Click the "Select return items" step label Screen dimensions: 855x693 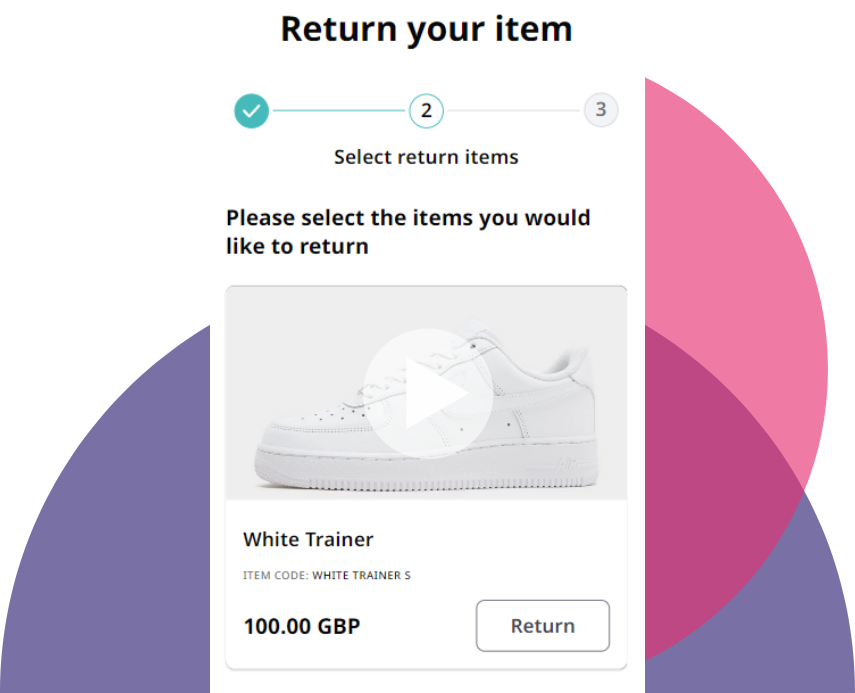point(426,157)
